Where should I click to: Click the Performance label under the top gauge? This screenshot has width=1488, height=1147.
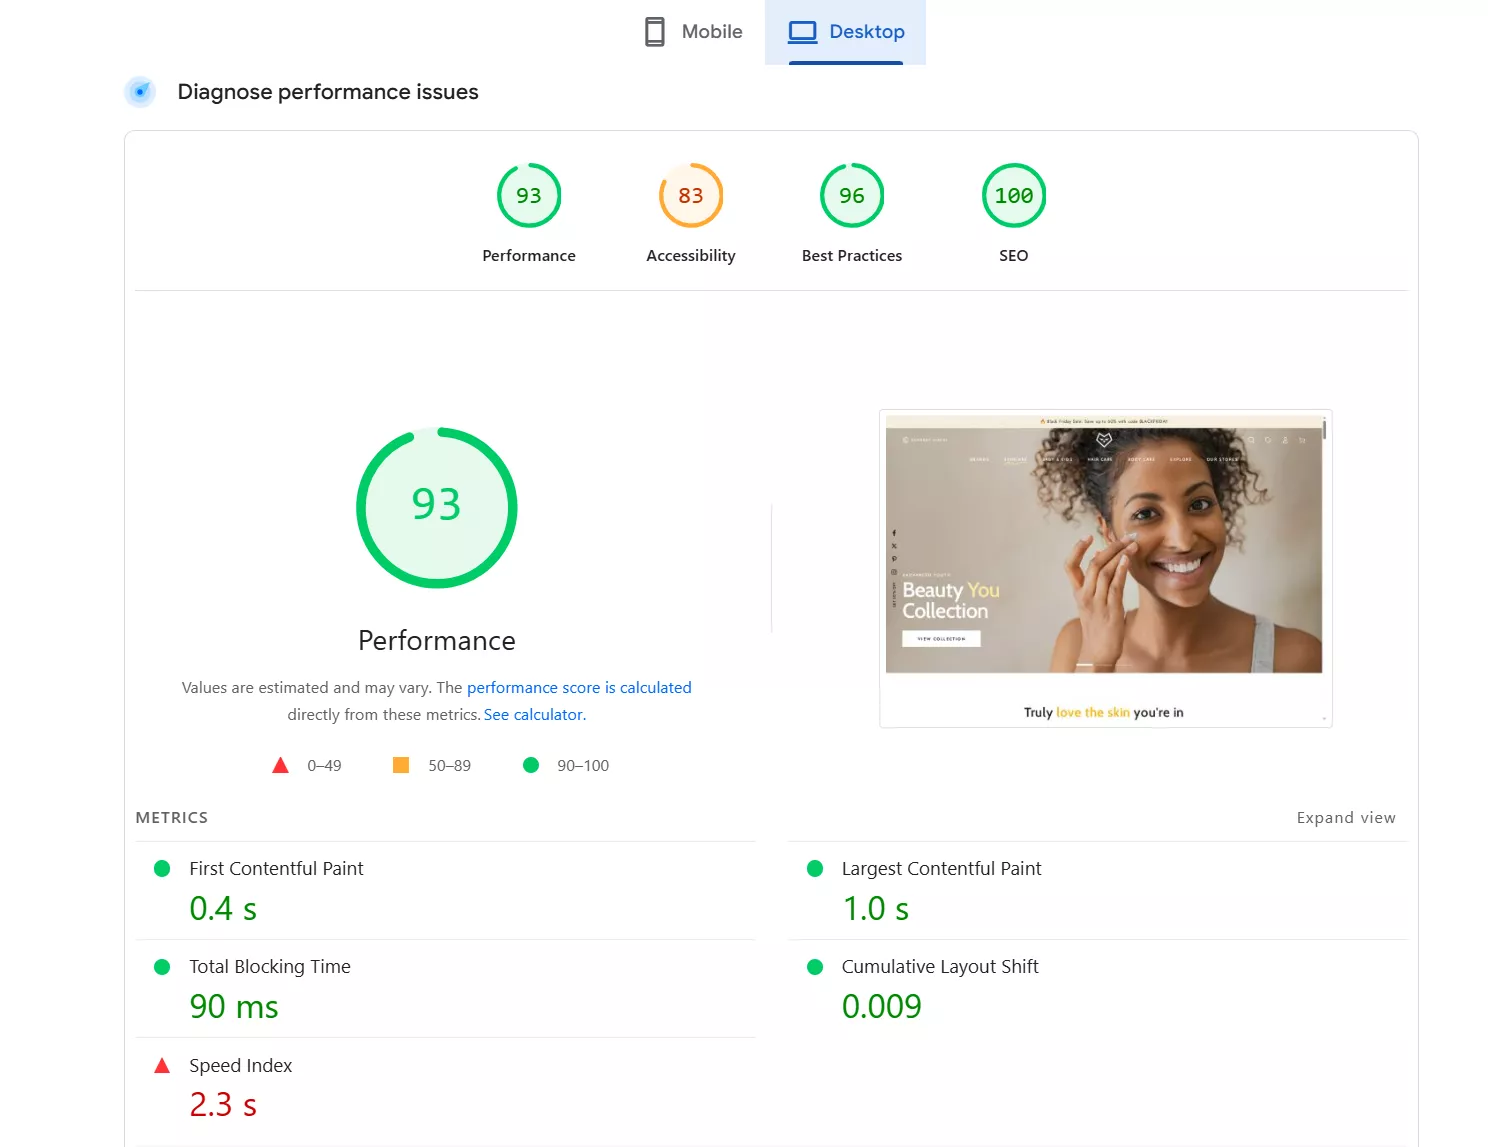529,256
